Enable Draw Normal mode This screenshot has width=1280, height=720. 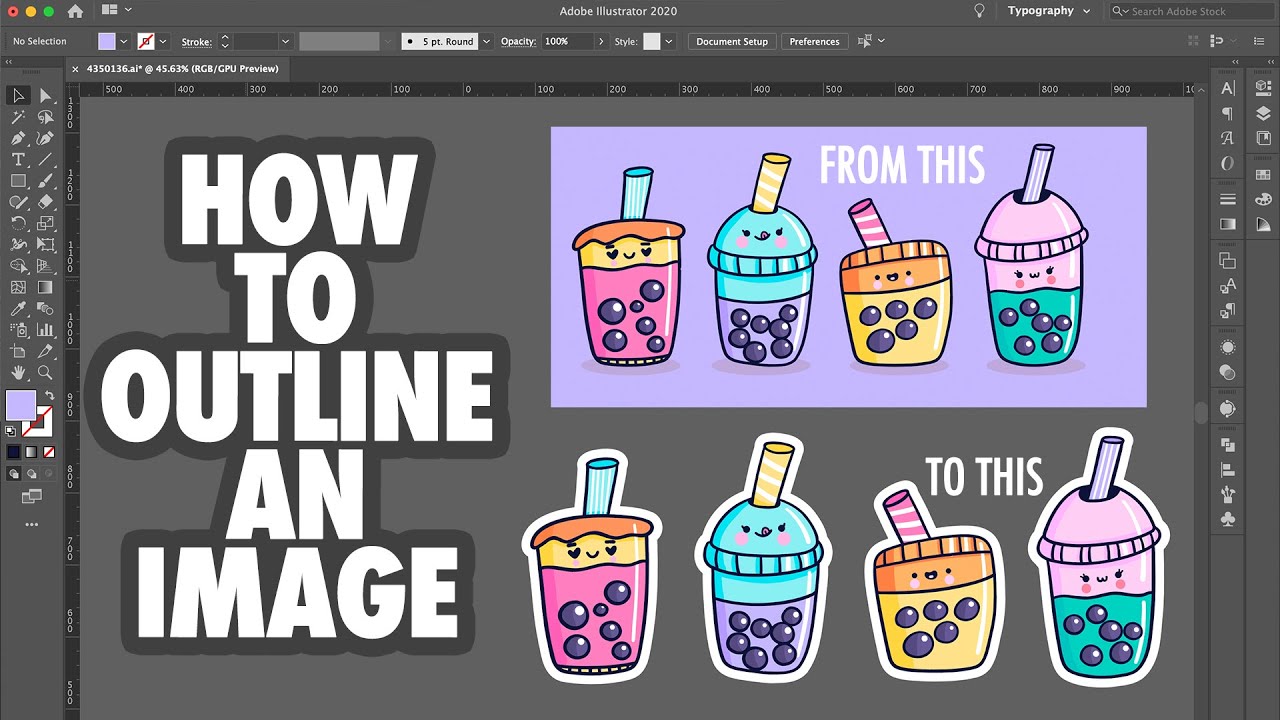click(x=14, y=474)
